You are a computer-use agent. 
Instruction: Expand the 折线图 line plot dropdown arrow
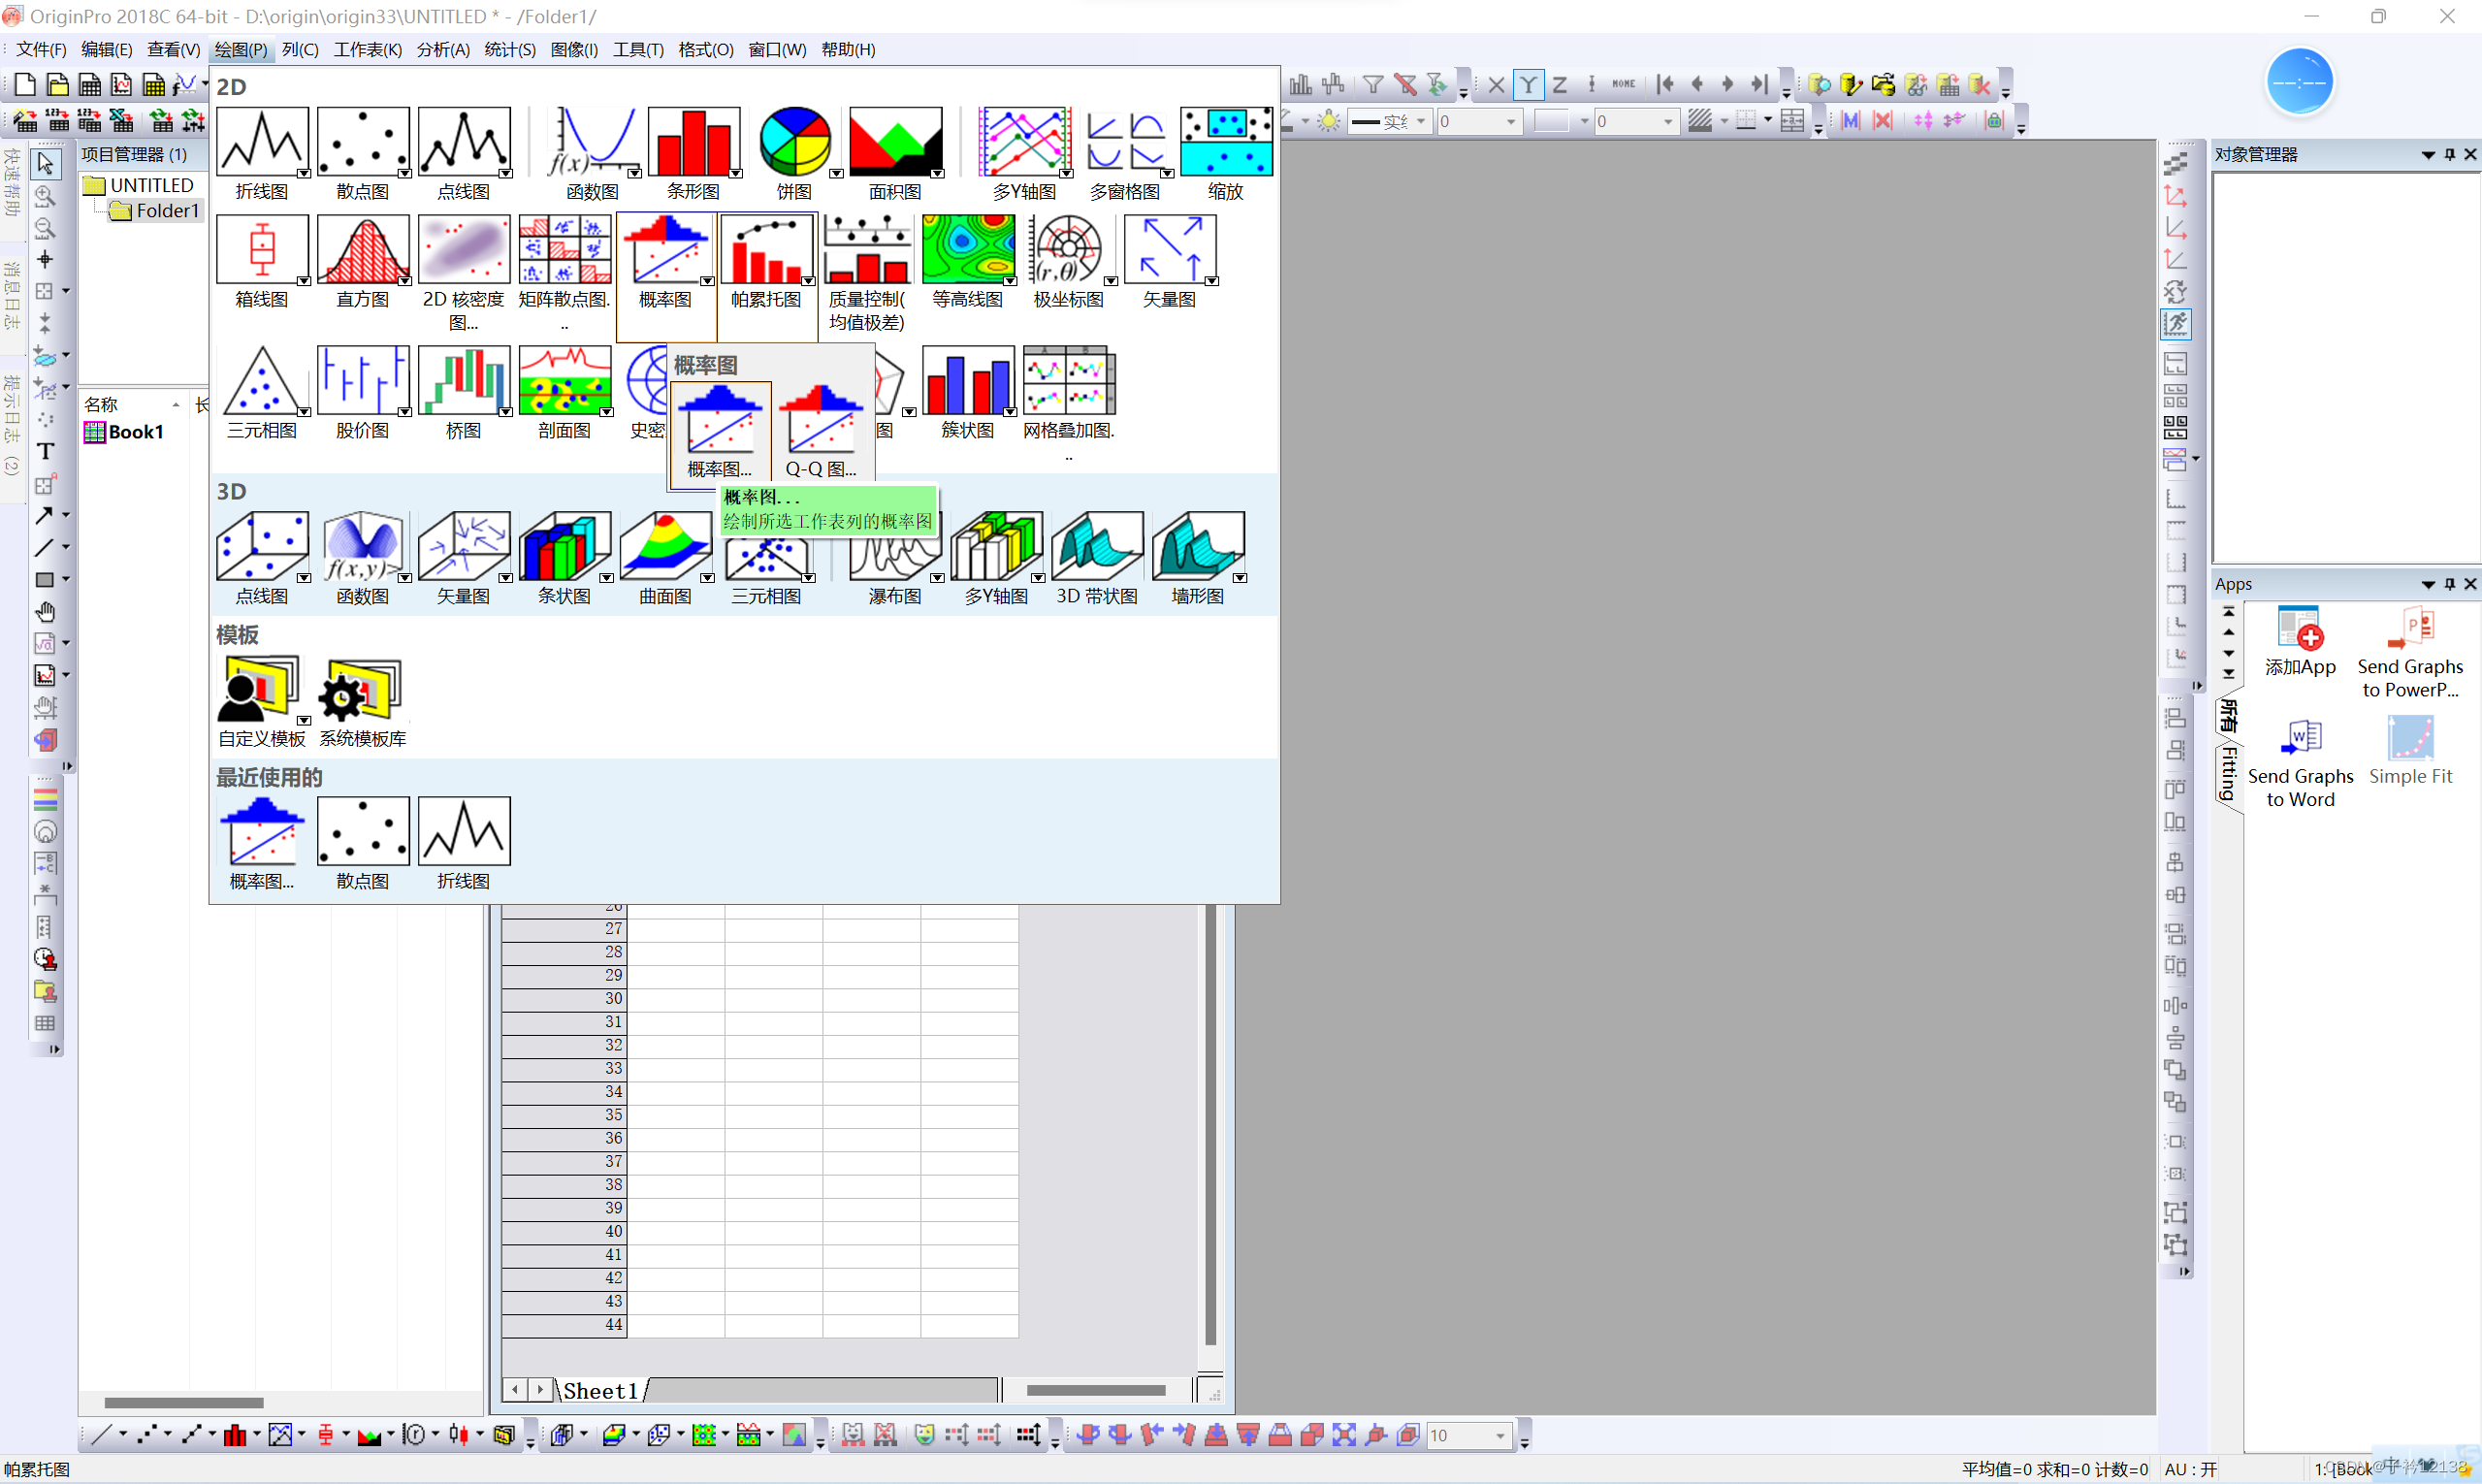click(304, 173)
